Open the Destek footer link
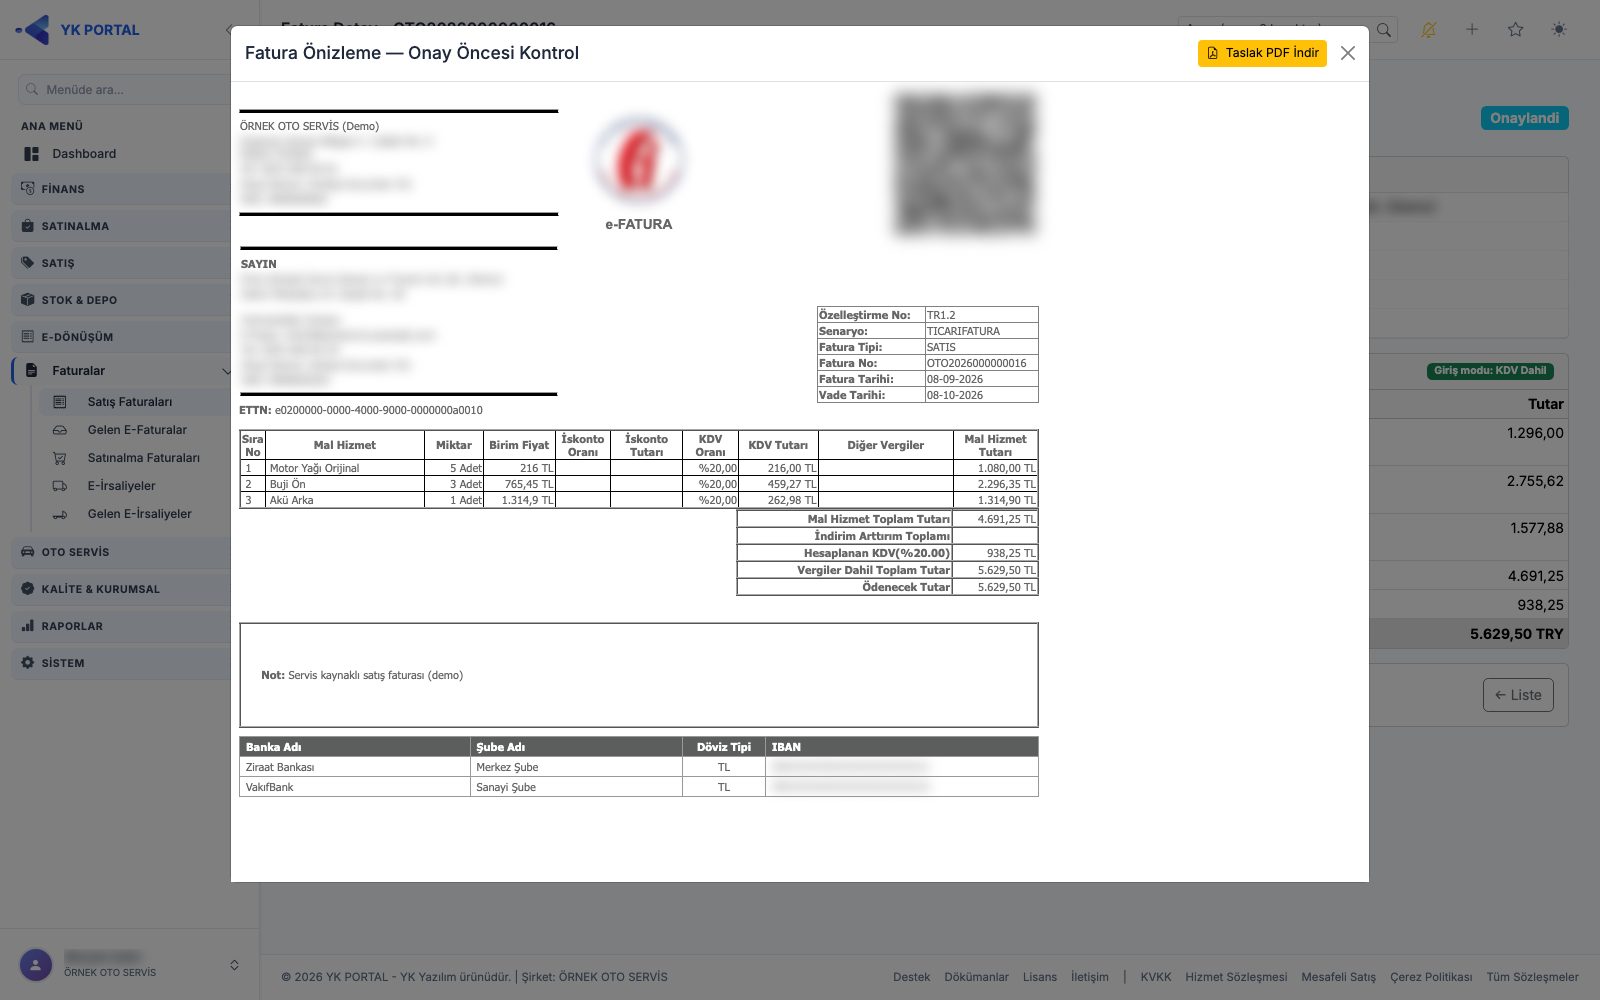1600x1000 pixels. [911, 977]
